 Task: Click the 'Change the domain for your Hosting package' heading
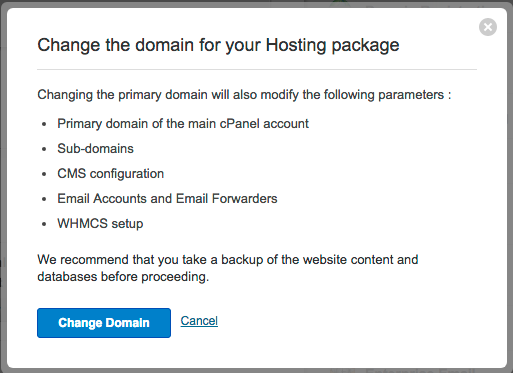tap(218, 45)
